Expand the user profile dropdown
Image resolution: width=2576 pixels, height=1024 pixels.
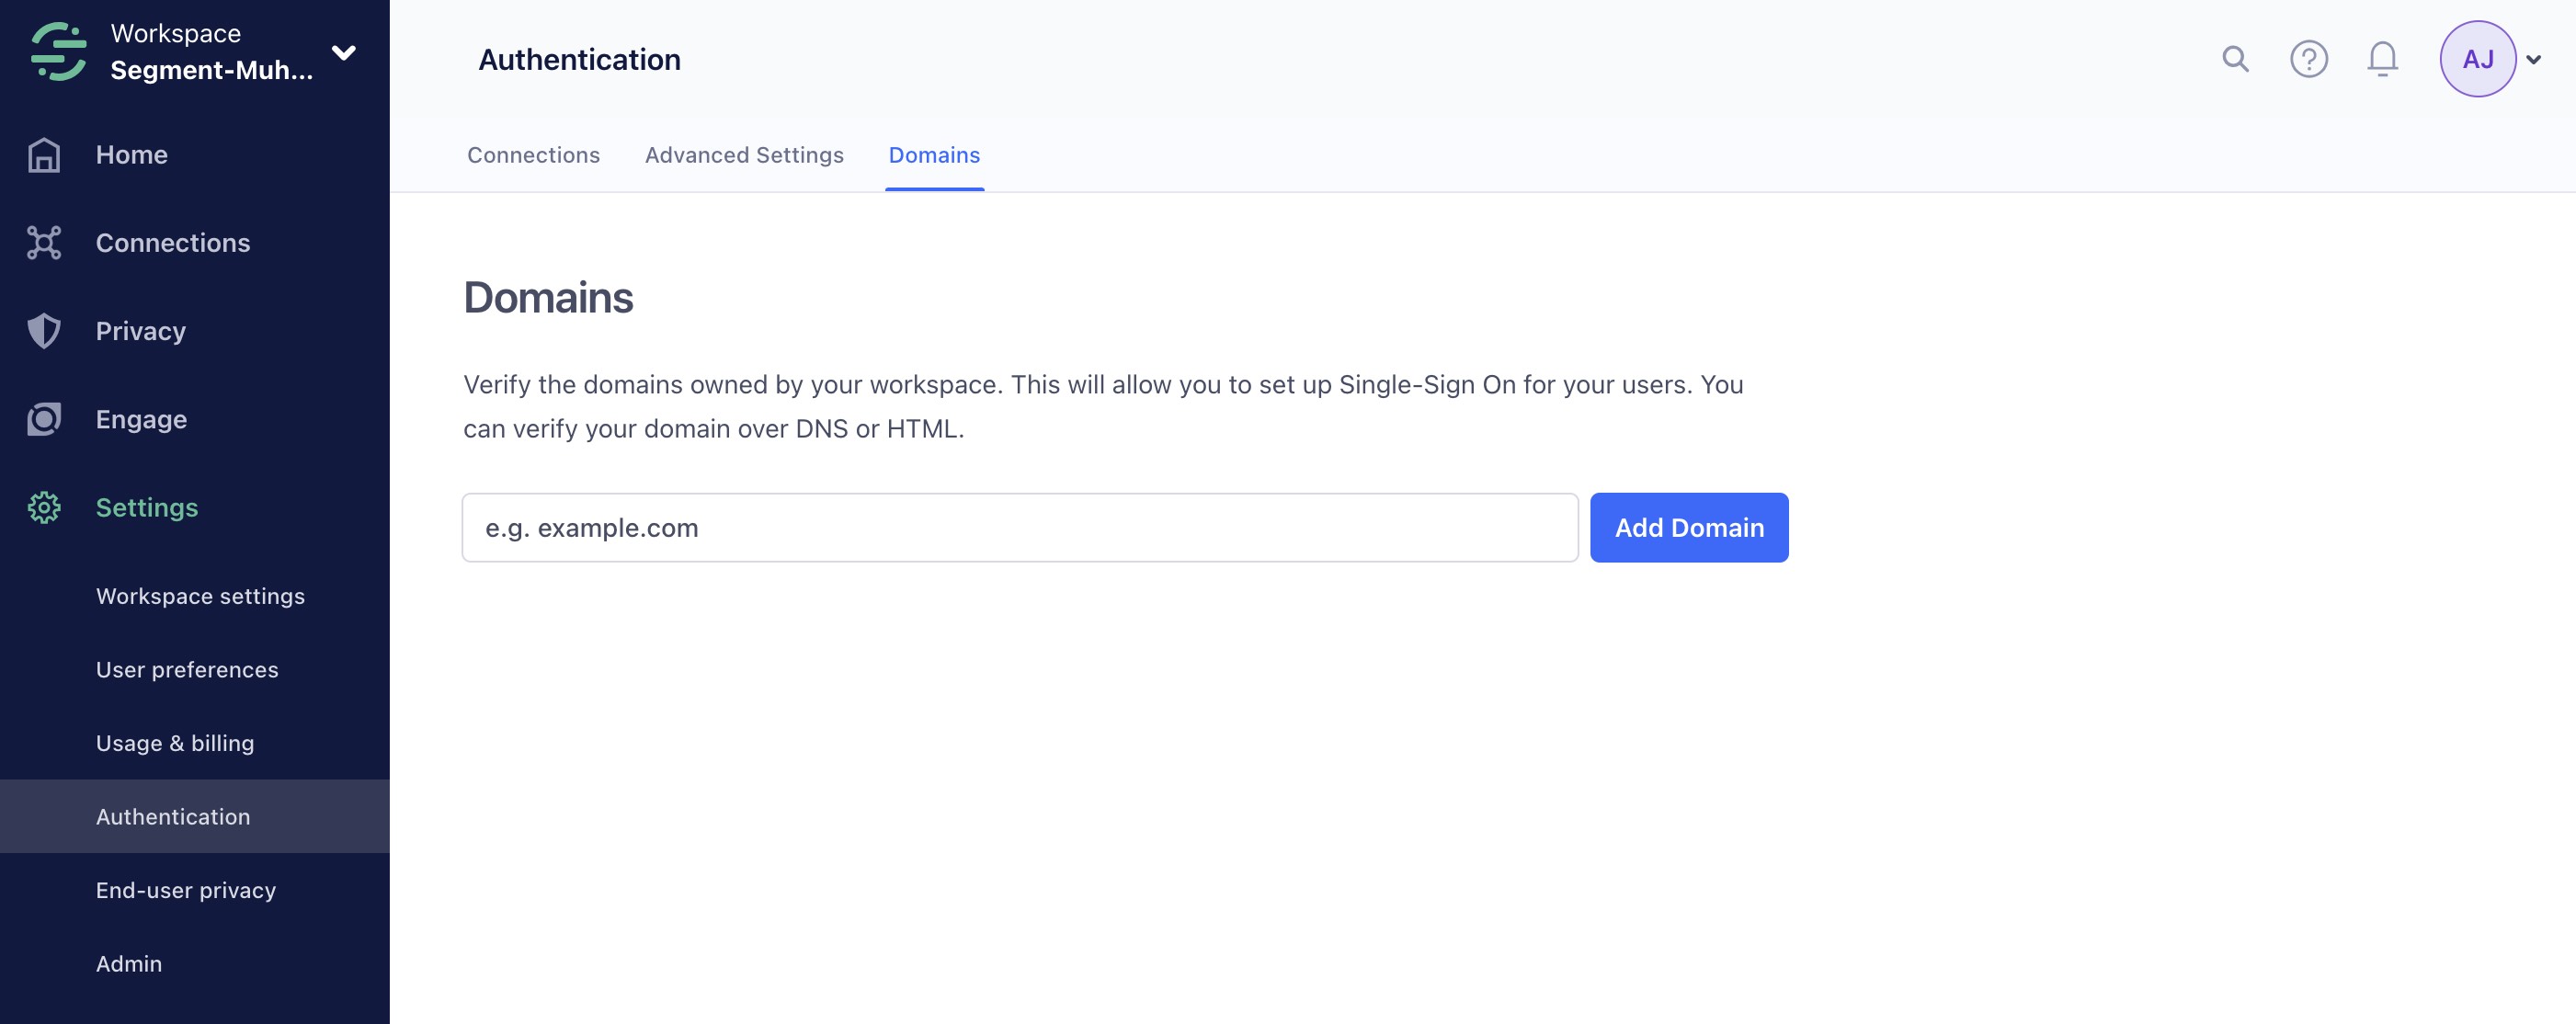point(2535,58)
